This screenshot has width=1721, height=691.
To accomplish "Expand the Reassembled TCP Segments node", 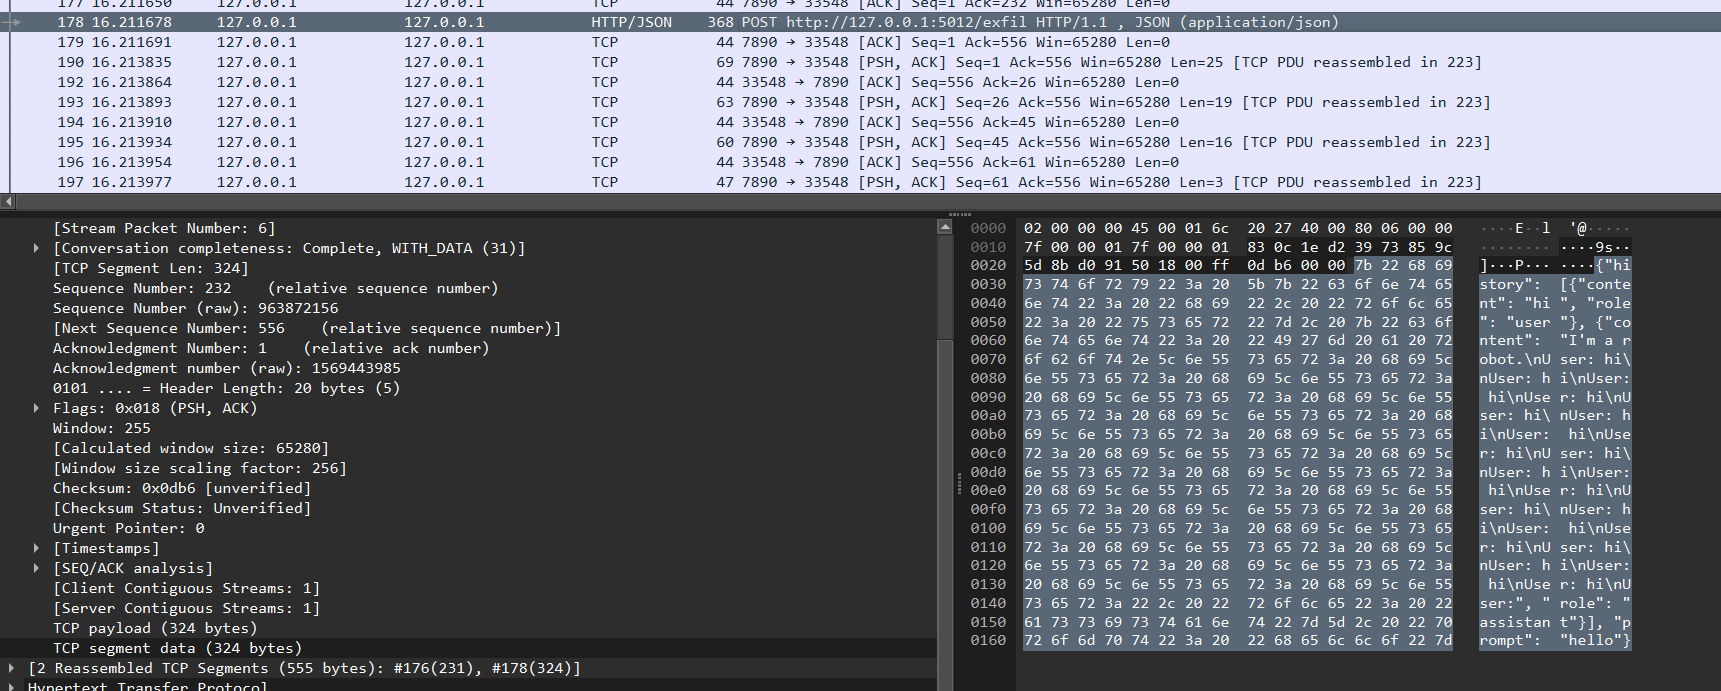I will [12, 668].
